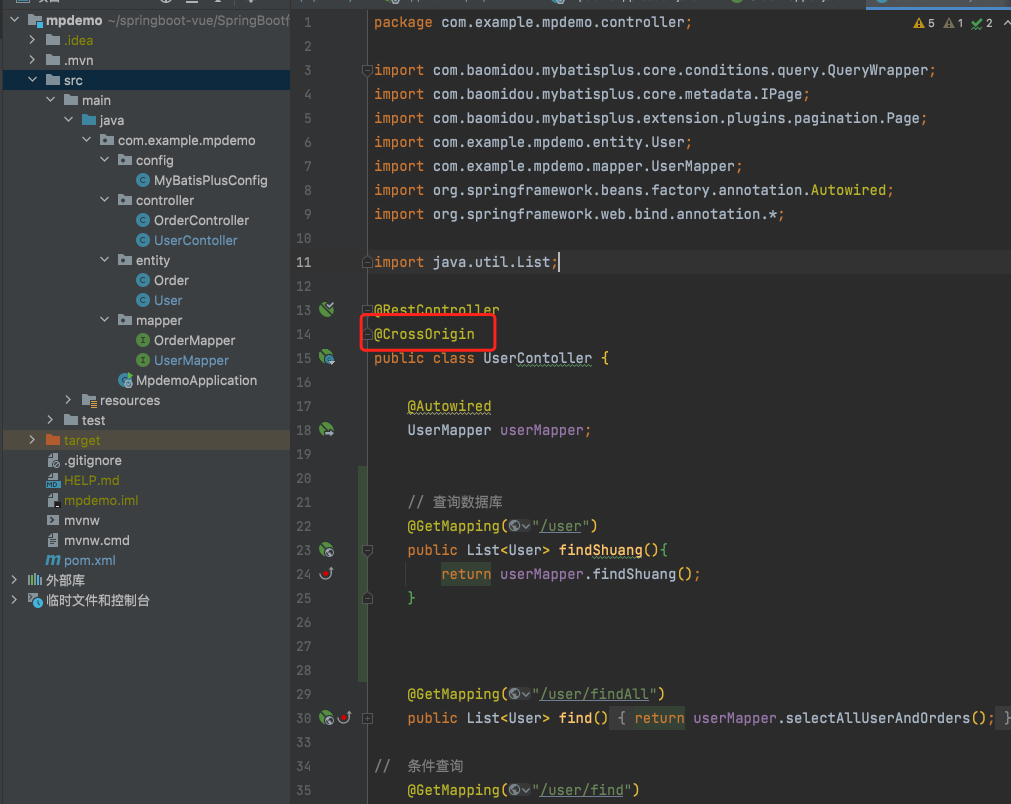
Task: Click the autowired dependency gutter icon on line 18
Action: coord(326,430)
